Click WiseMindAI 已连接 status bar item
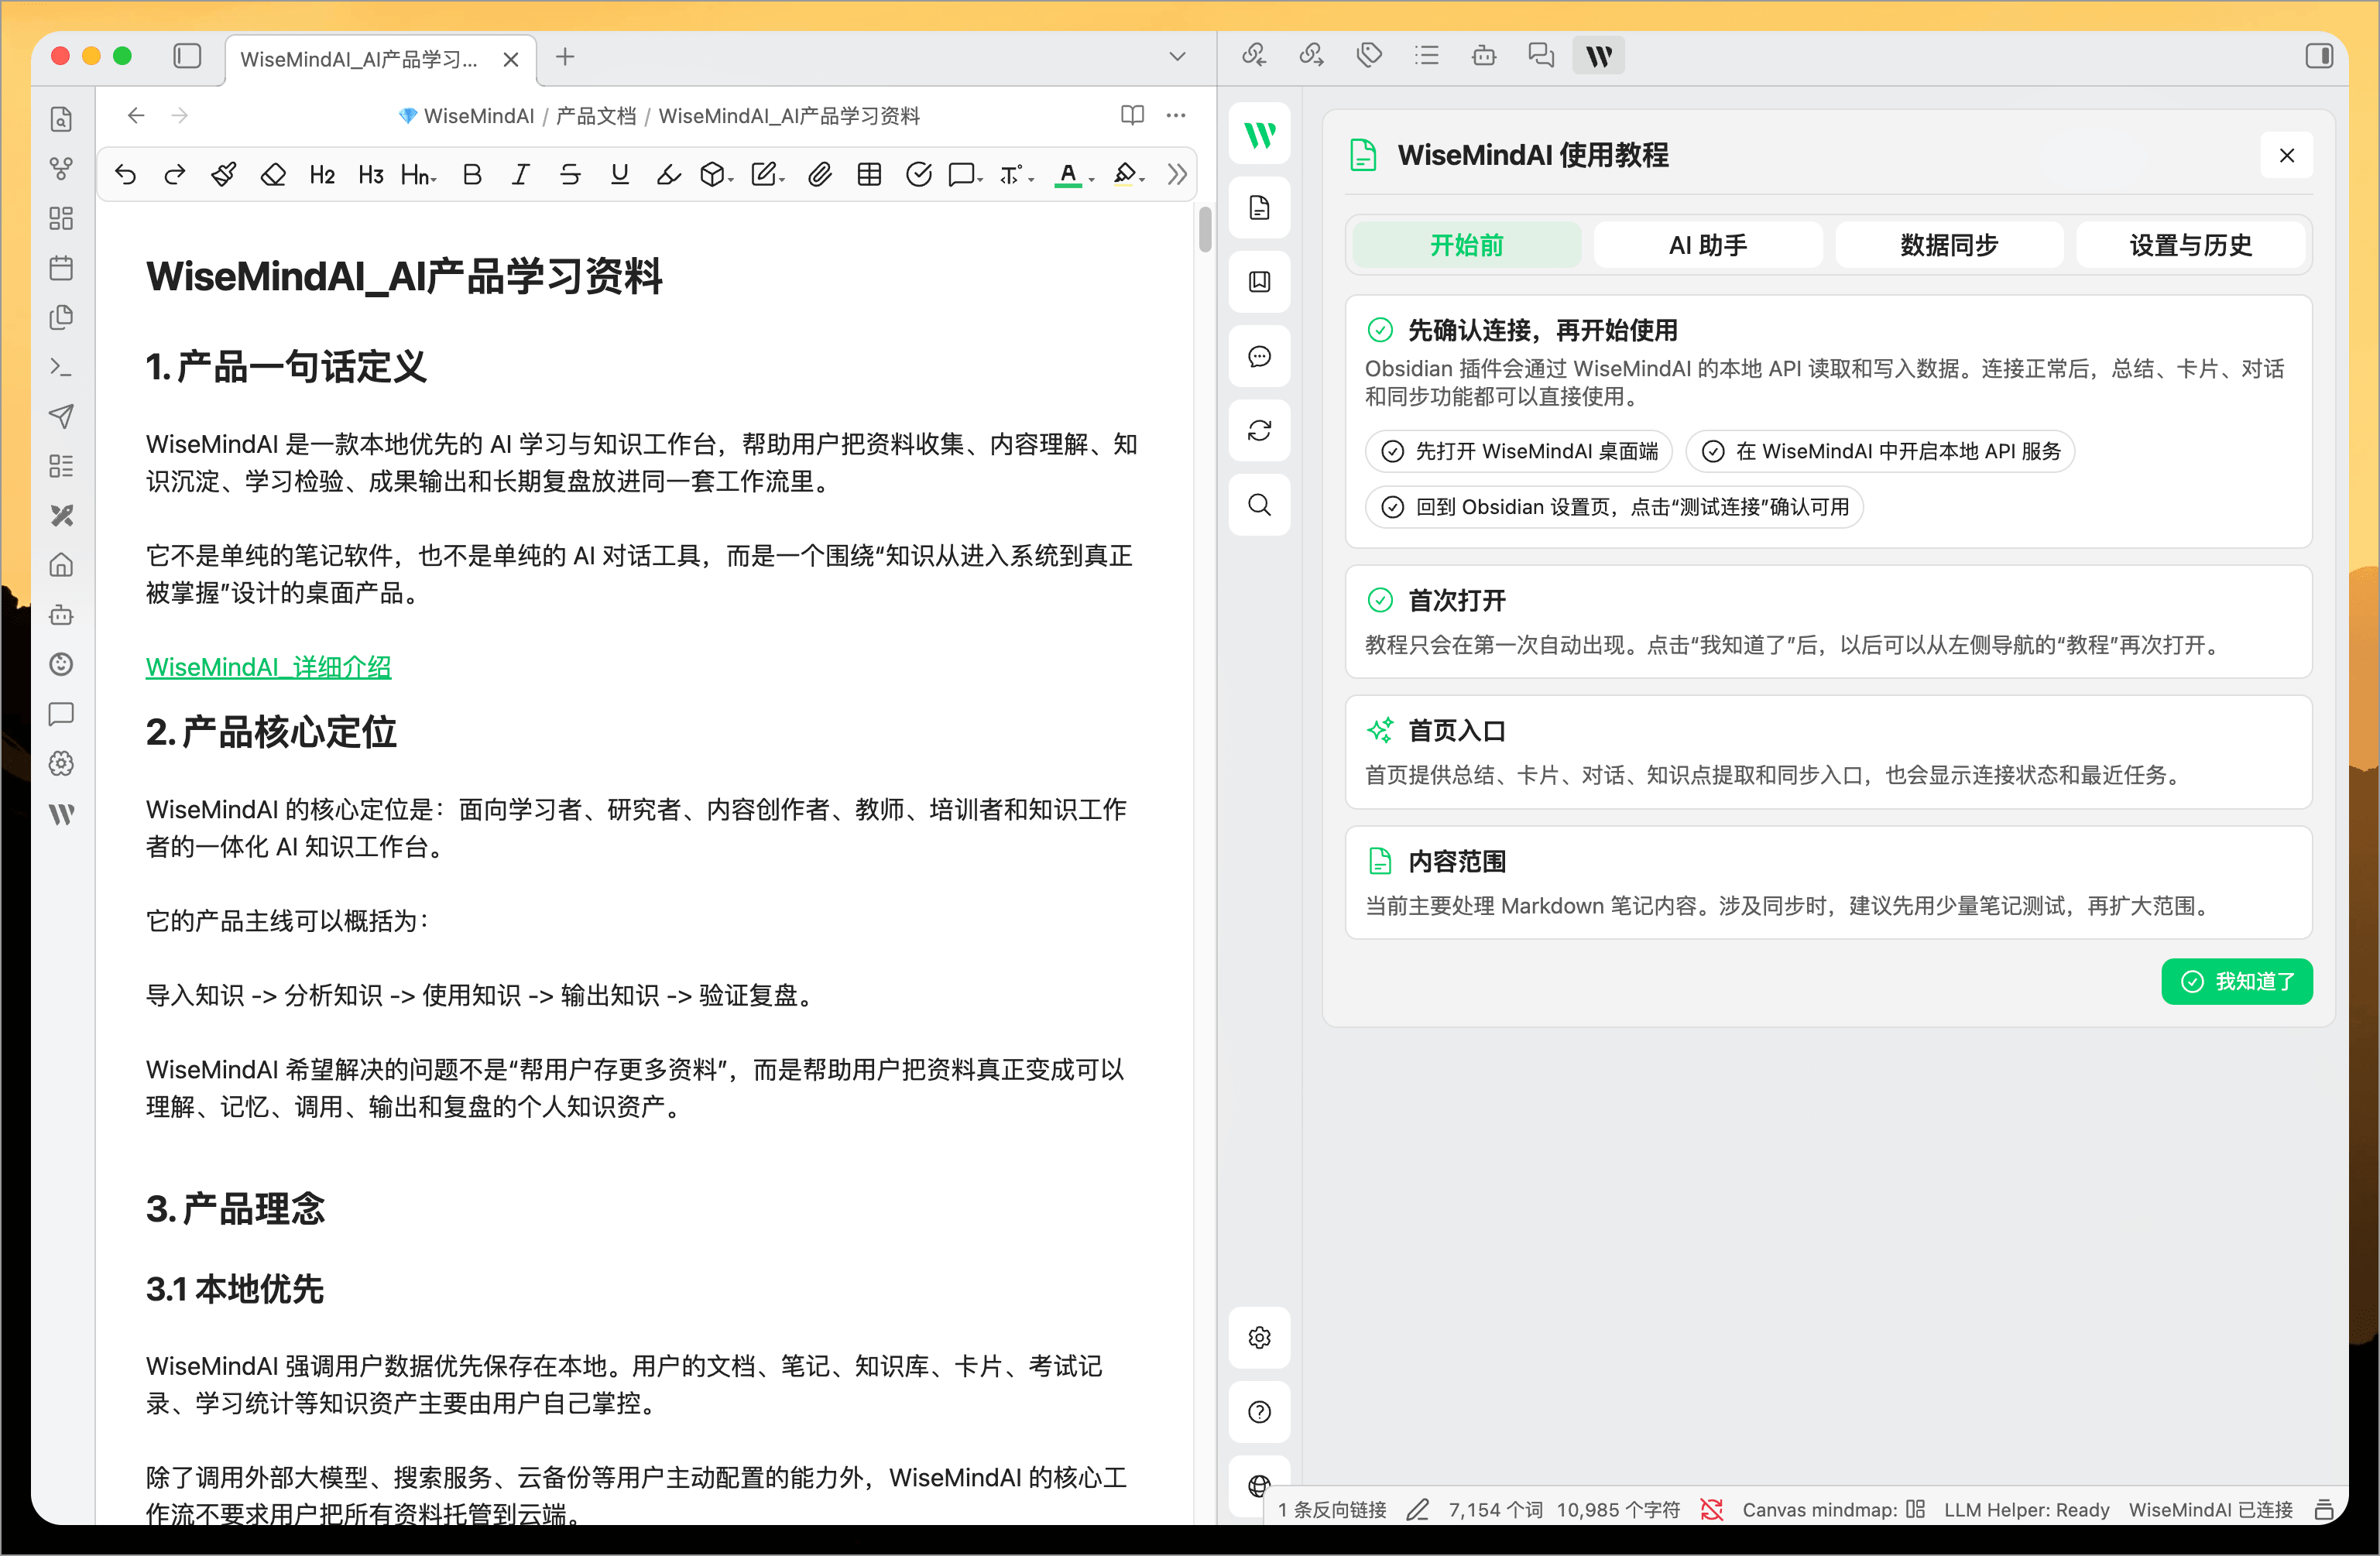The height and width of the screenshot is (1556, 2380). [x=2210, y=1509]
